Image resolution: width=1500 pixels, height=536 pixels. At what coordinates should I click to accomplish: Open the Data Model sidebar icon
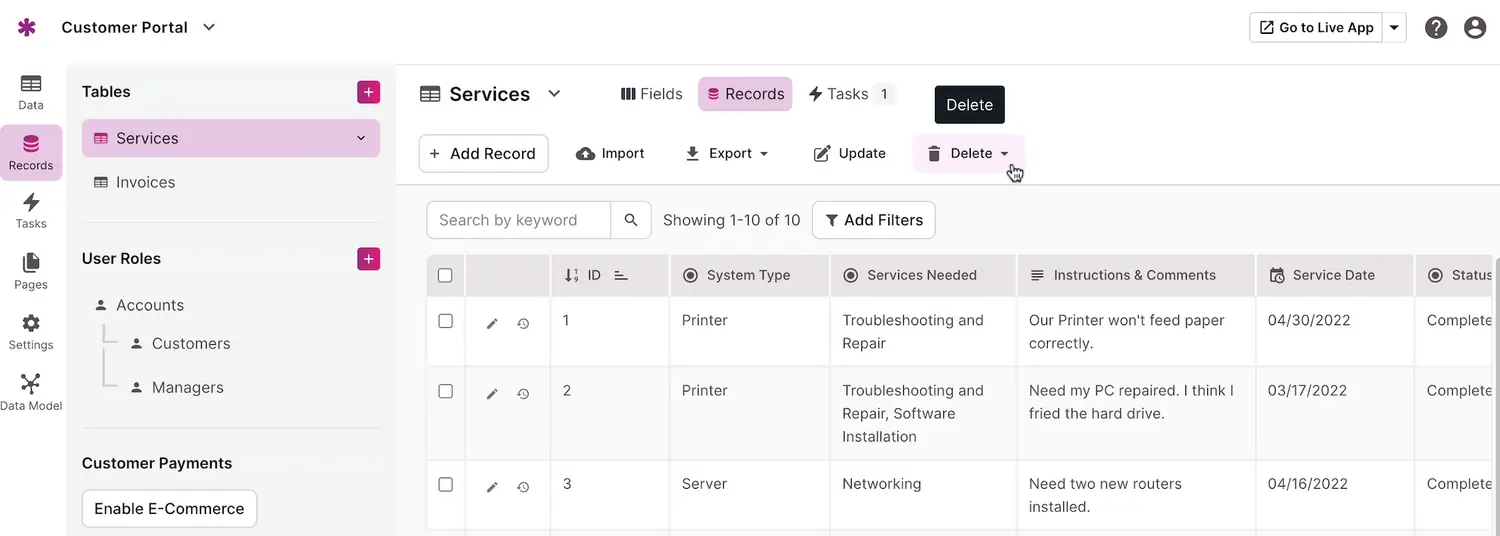(x=31, y=391)
